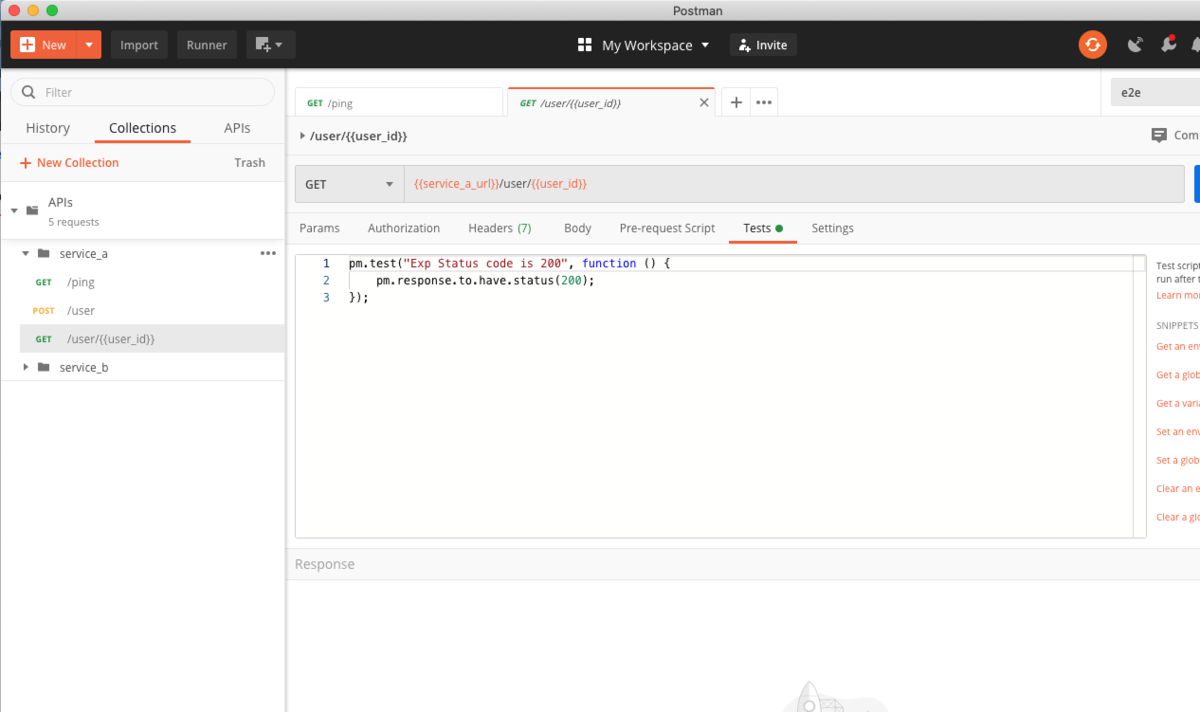Open the request Settings tab
The height and width of the screenshot is (712, 1200).
(832, 228)
